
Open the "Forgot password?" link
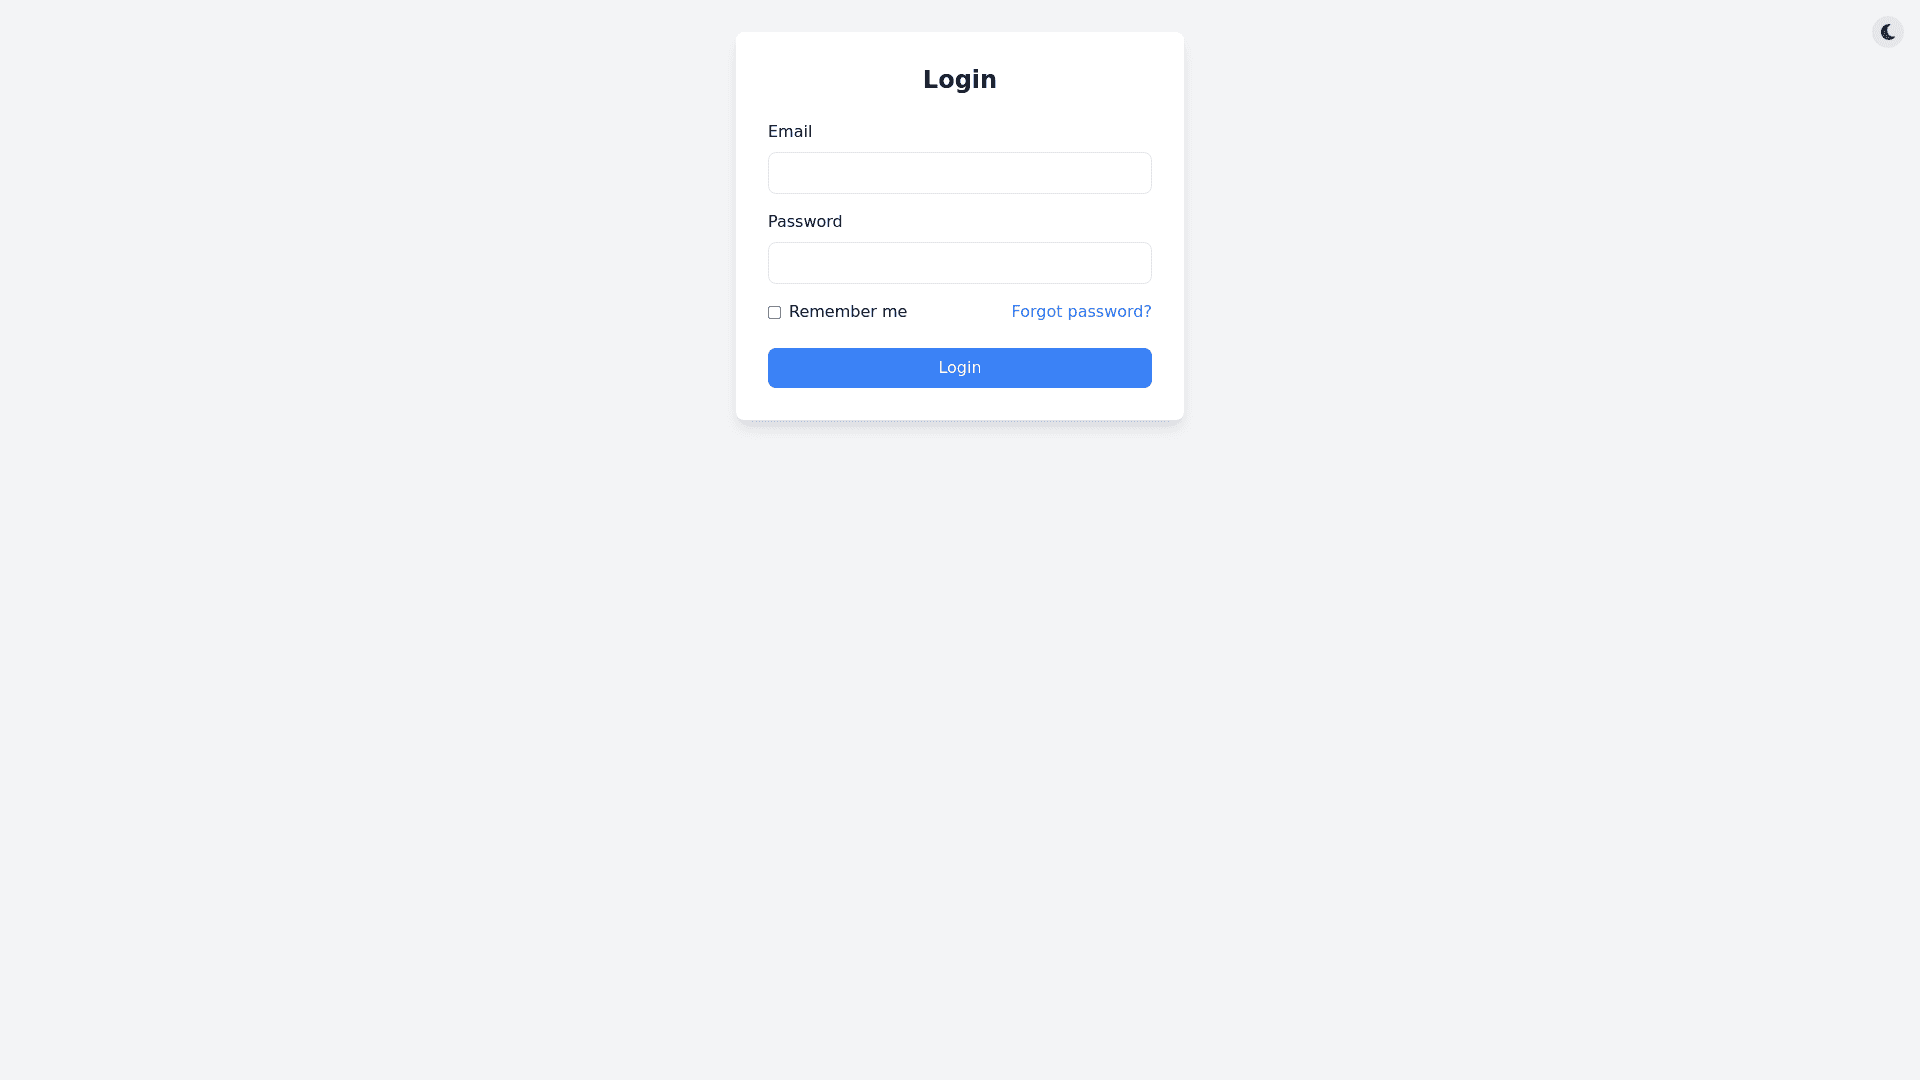click(1081, 312)
